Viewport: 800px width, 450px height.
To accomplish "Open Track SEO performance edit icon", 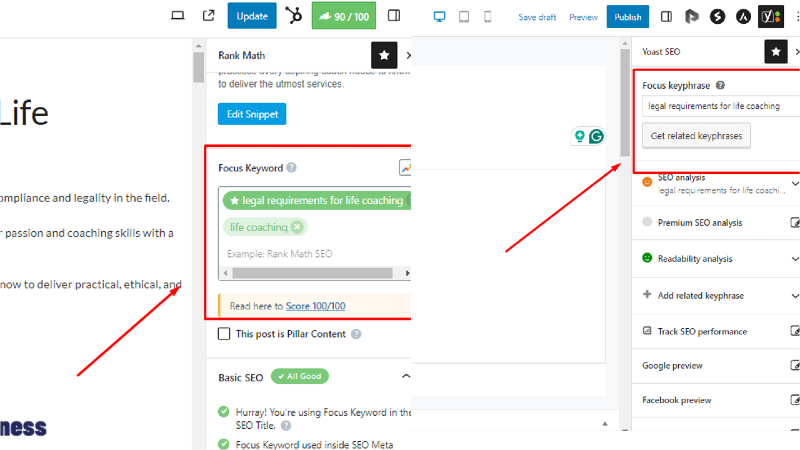I will [x=795, y=331].
